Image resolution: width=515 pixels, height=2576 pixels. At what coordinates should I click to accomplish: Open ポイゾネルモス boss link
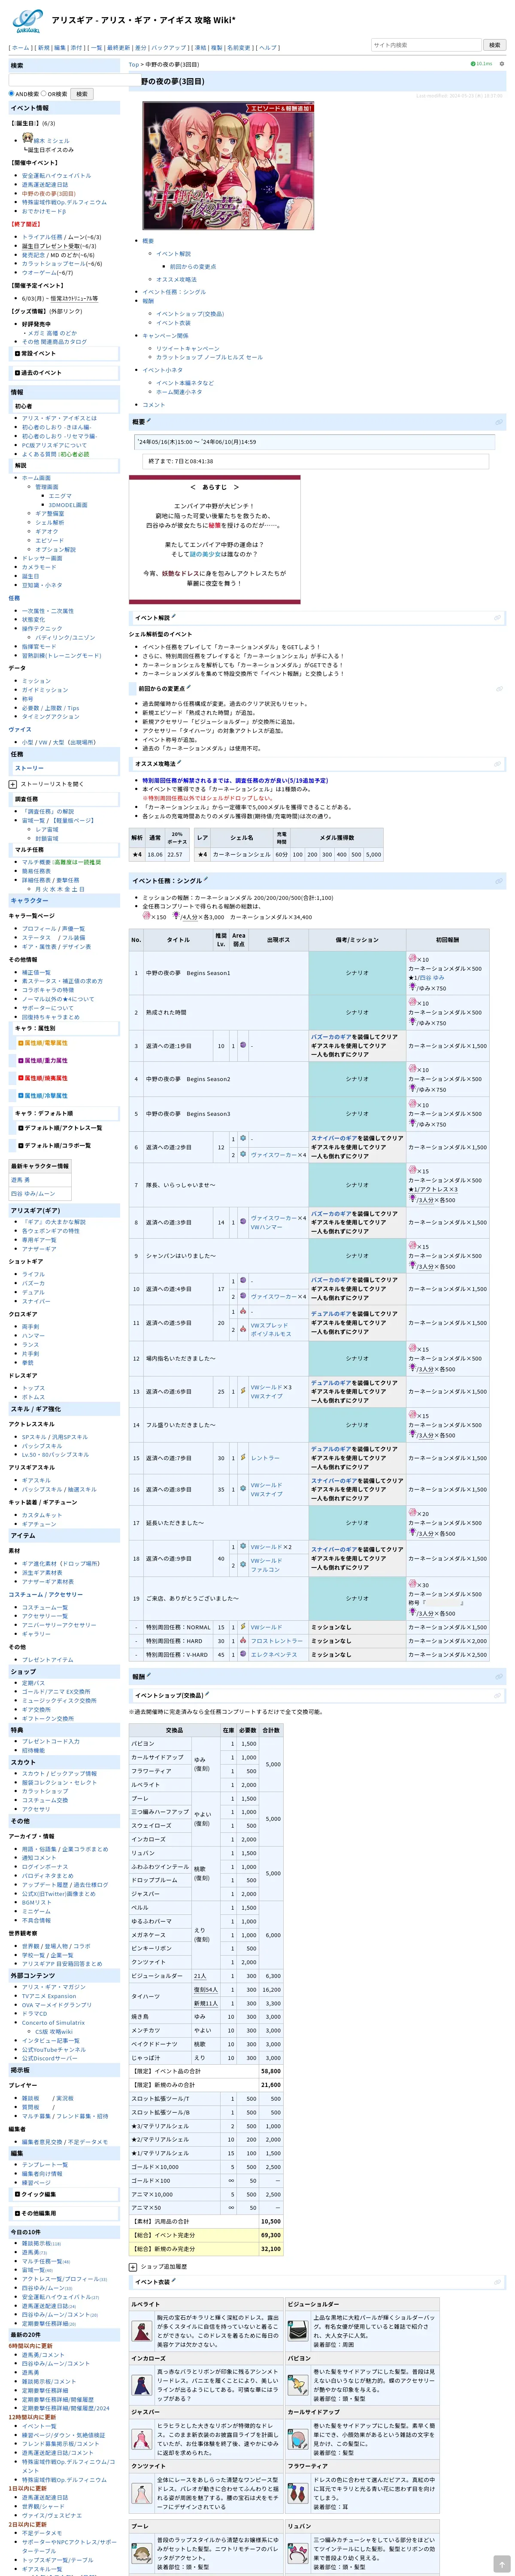coord(271,1334)
